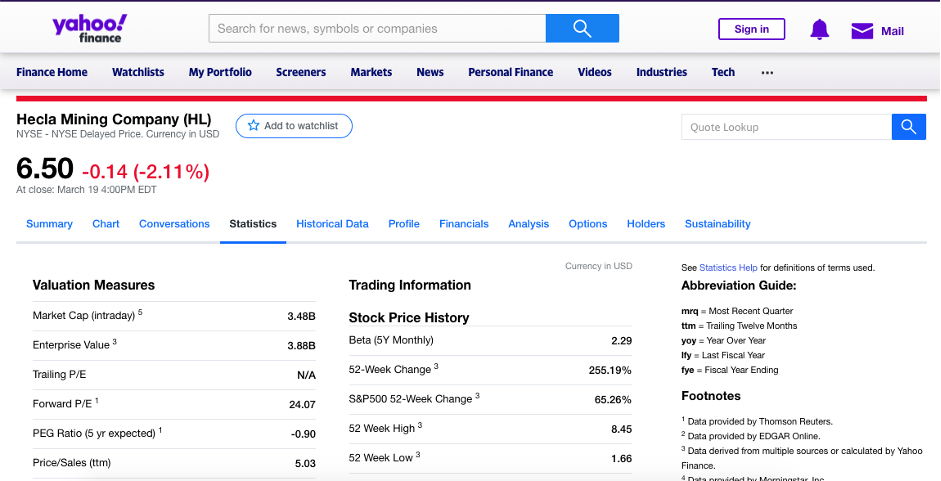Image resolution: width=941 pixels, height=481 pixels.
Task: Switch to the Financials tab
Action: click(x=464, y=224)
